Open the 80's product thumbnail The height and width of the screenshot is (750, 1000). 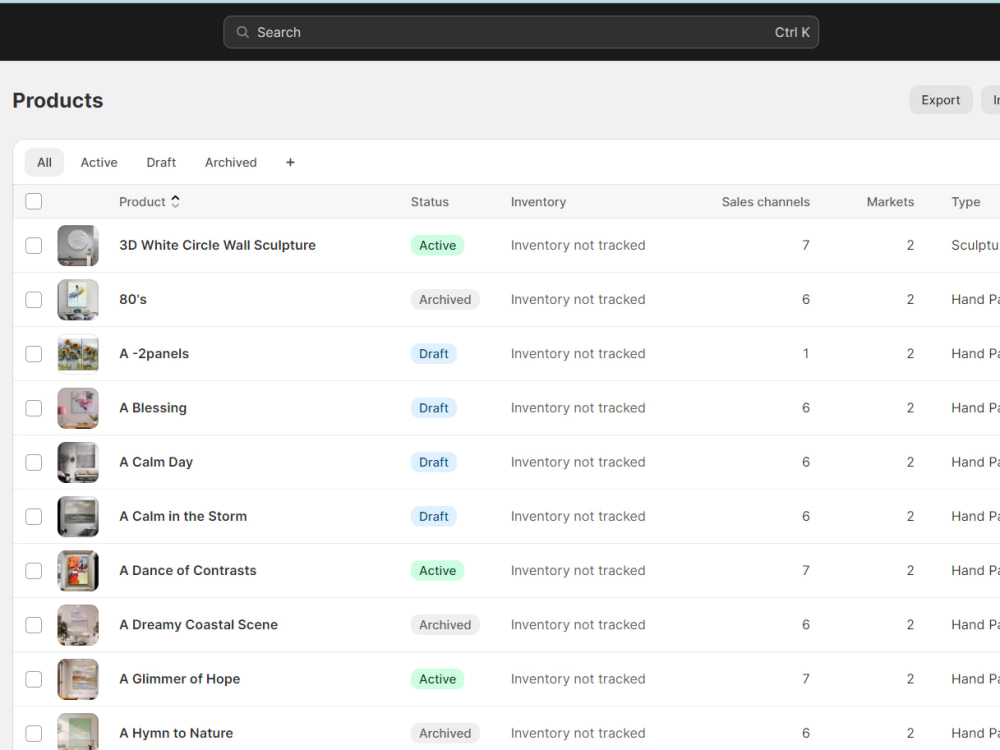coord(78,300)
